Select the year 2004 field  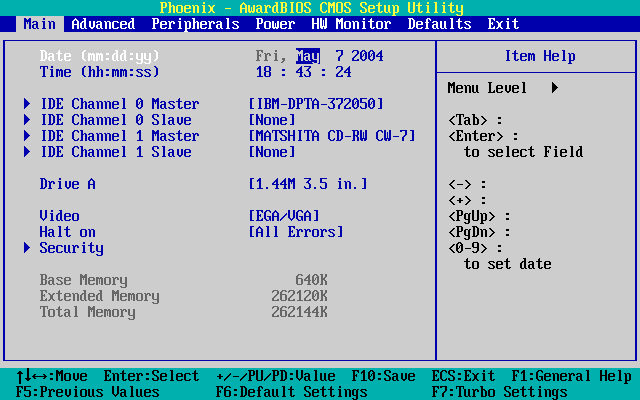pos(367,56)
